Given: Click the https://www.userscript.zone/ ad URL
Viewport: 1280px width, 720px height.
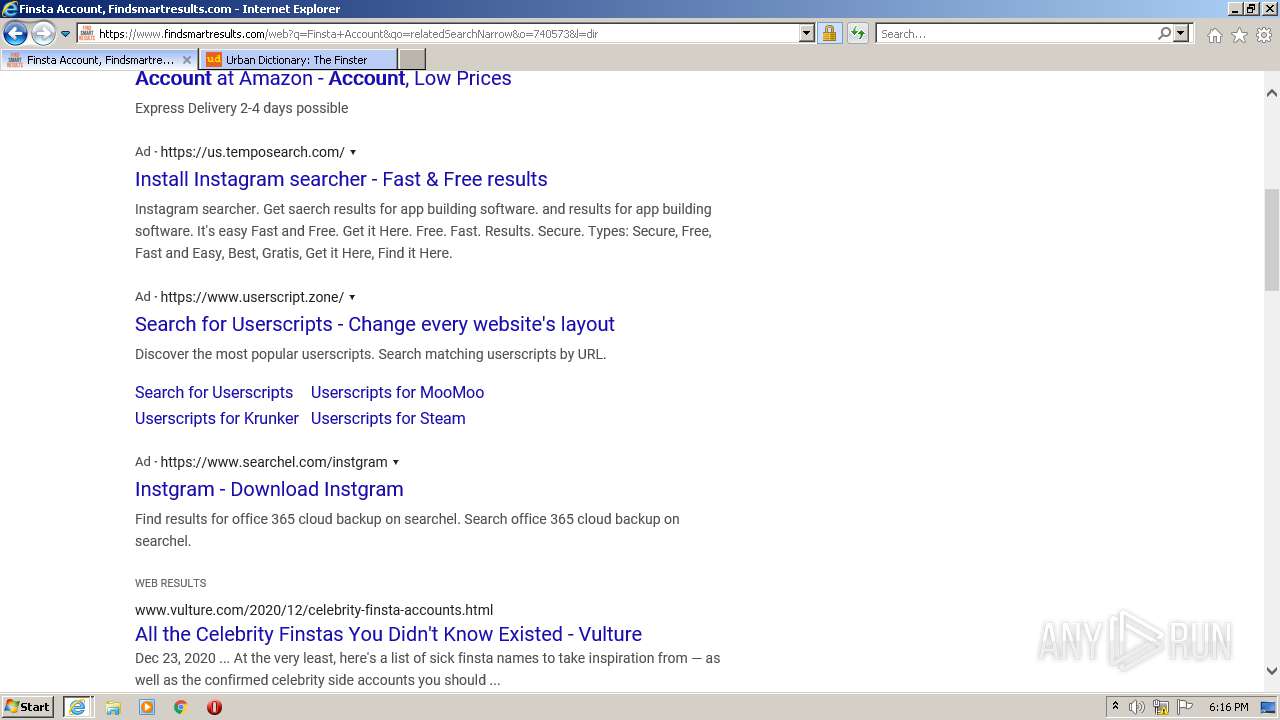Looking at the screenshot, I should click(x=252, y=297).
